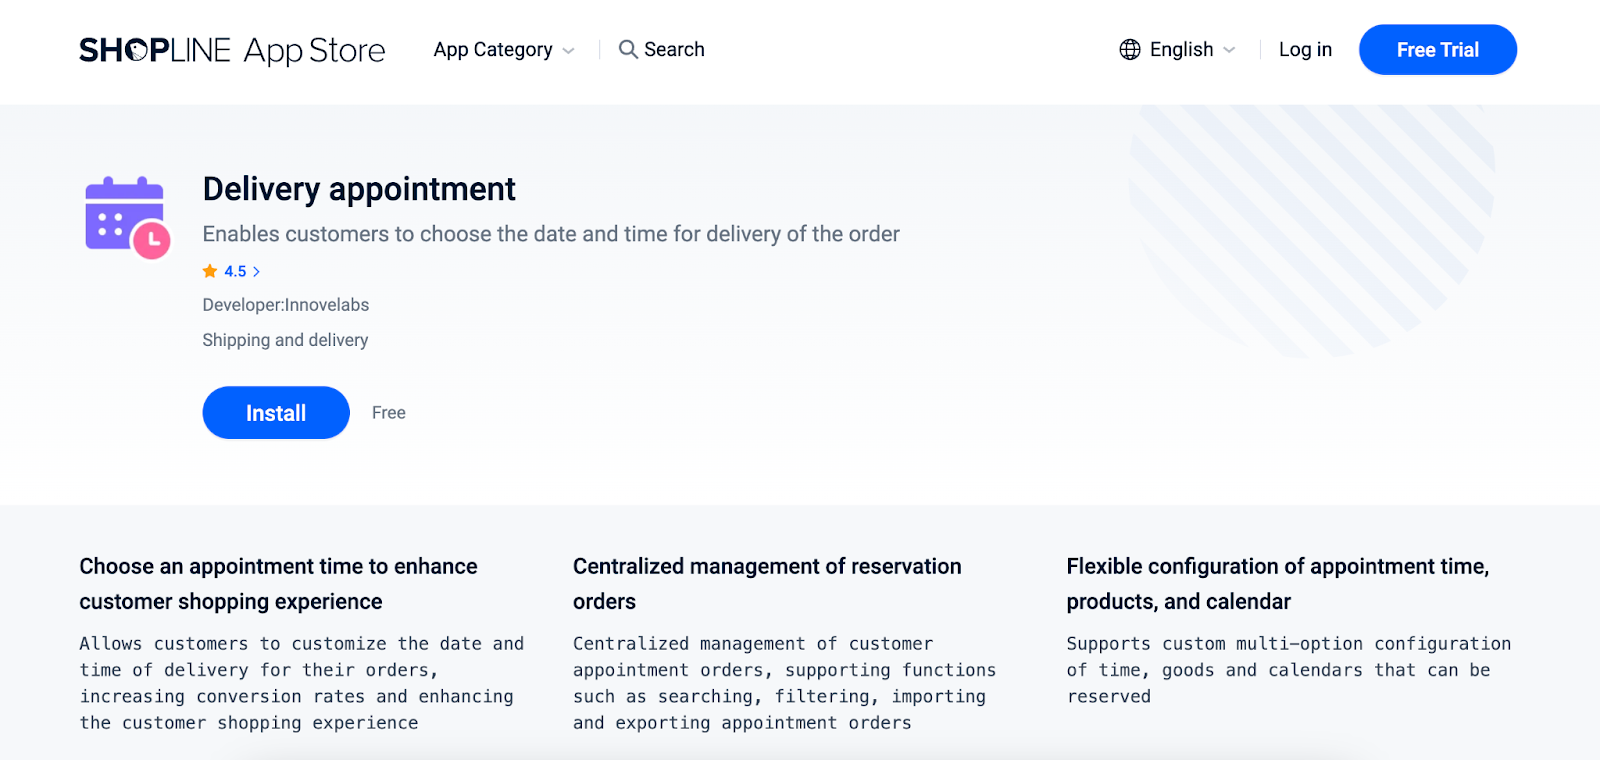Select the Shipping and delivery category
The width and height of the screenshot is (1600, 760).
[285, 340]
